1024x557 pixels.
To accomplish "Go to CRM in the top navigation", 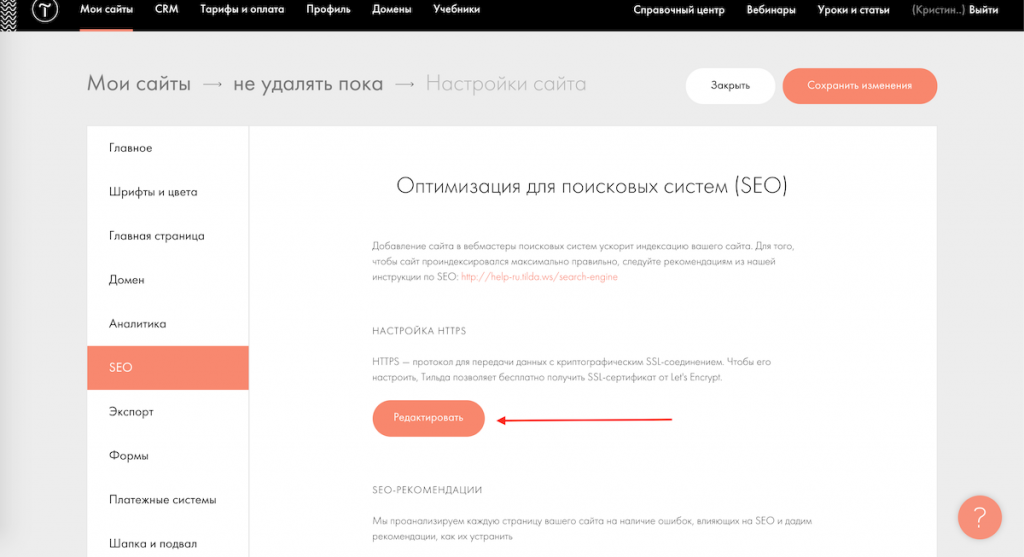I will pos(167,10).
